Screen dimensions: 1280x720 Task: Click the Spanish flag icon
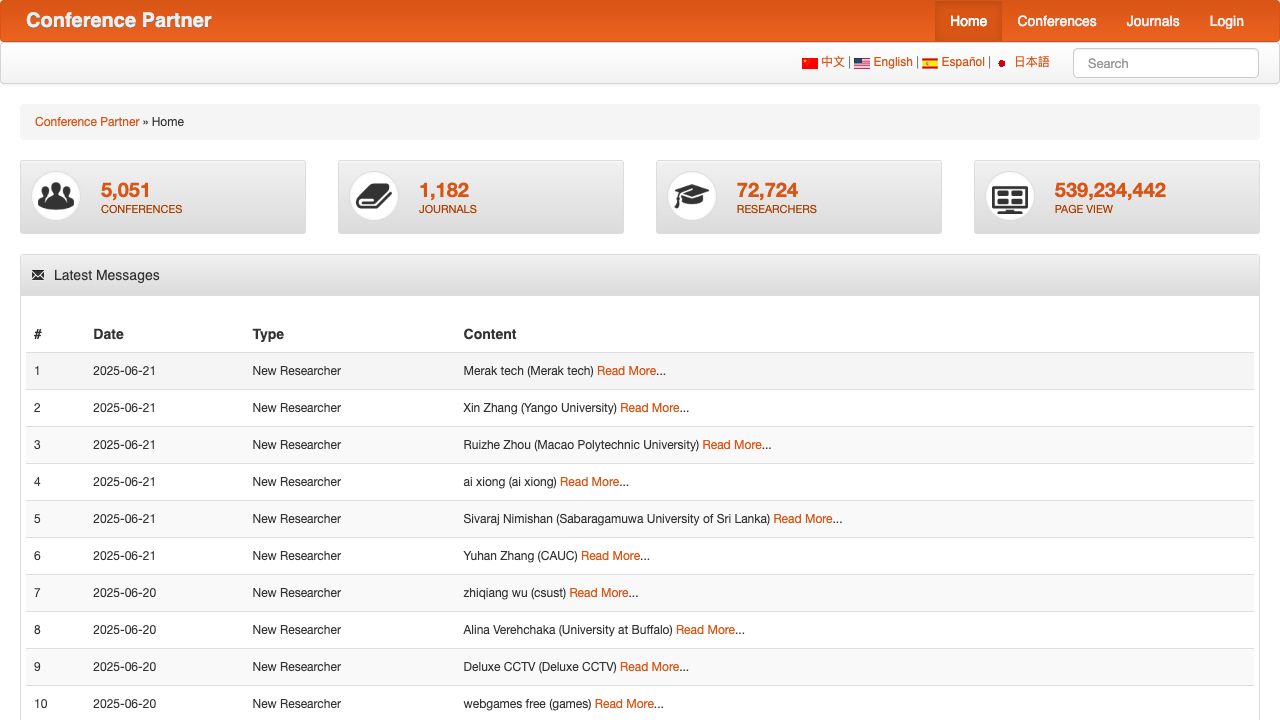[x=930, y=63]
